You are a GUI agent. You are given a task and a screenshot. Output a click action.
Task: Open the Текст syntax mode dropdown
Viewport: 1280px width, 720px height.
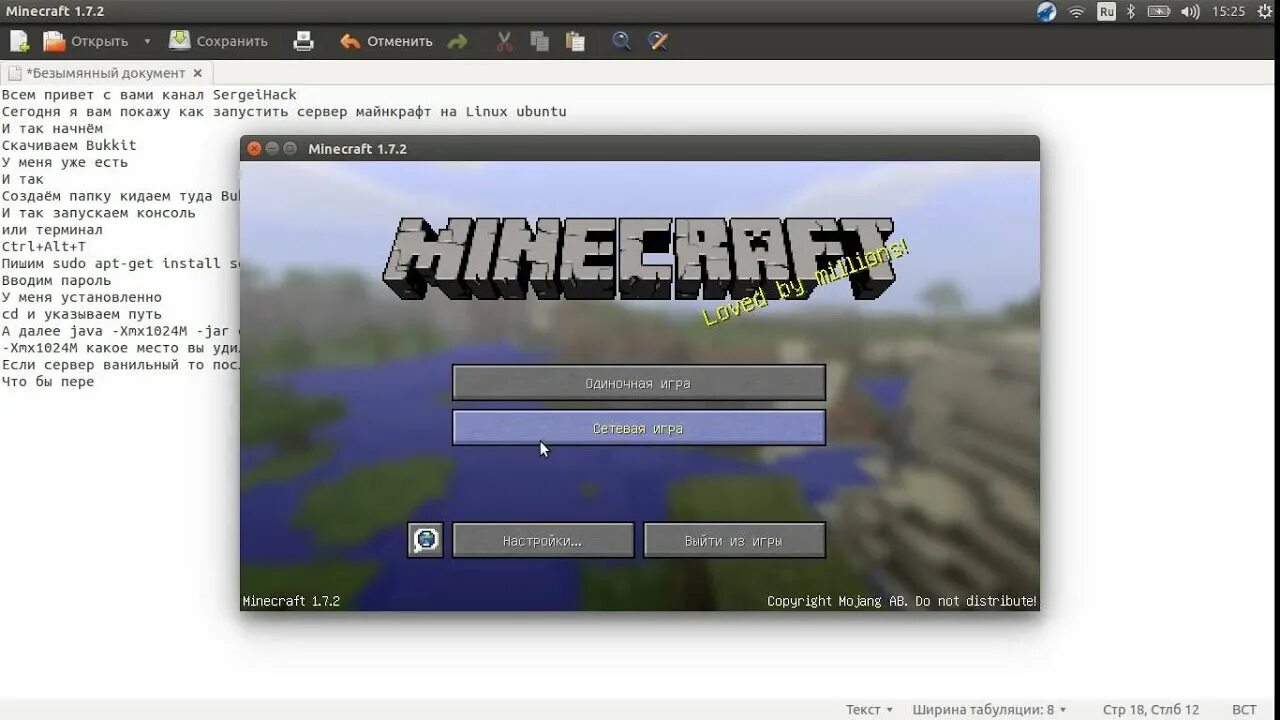pos(869,710)
